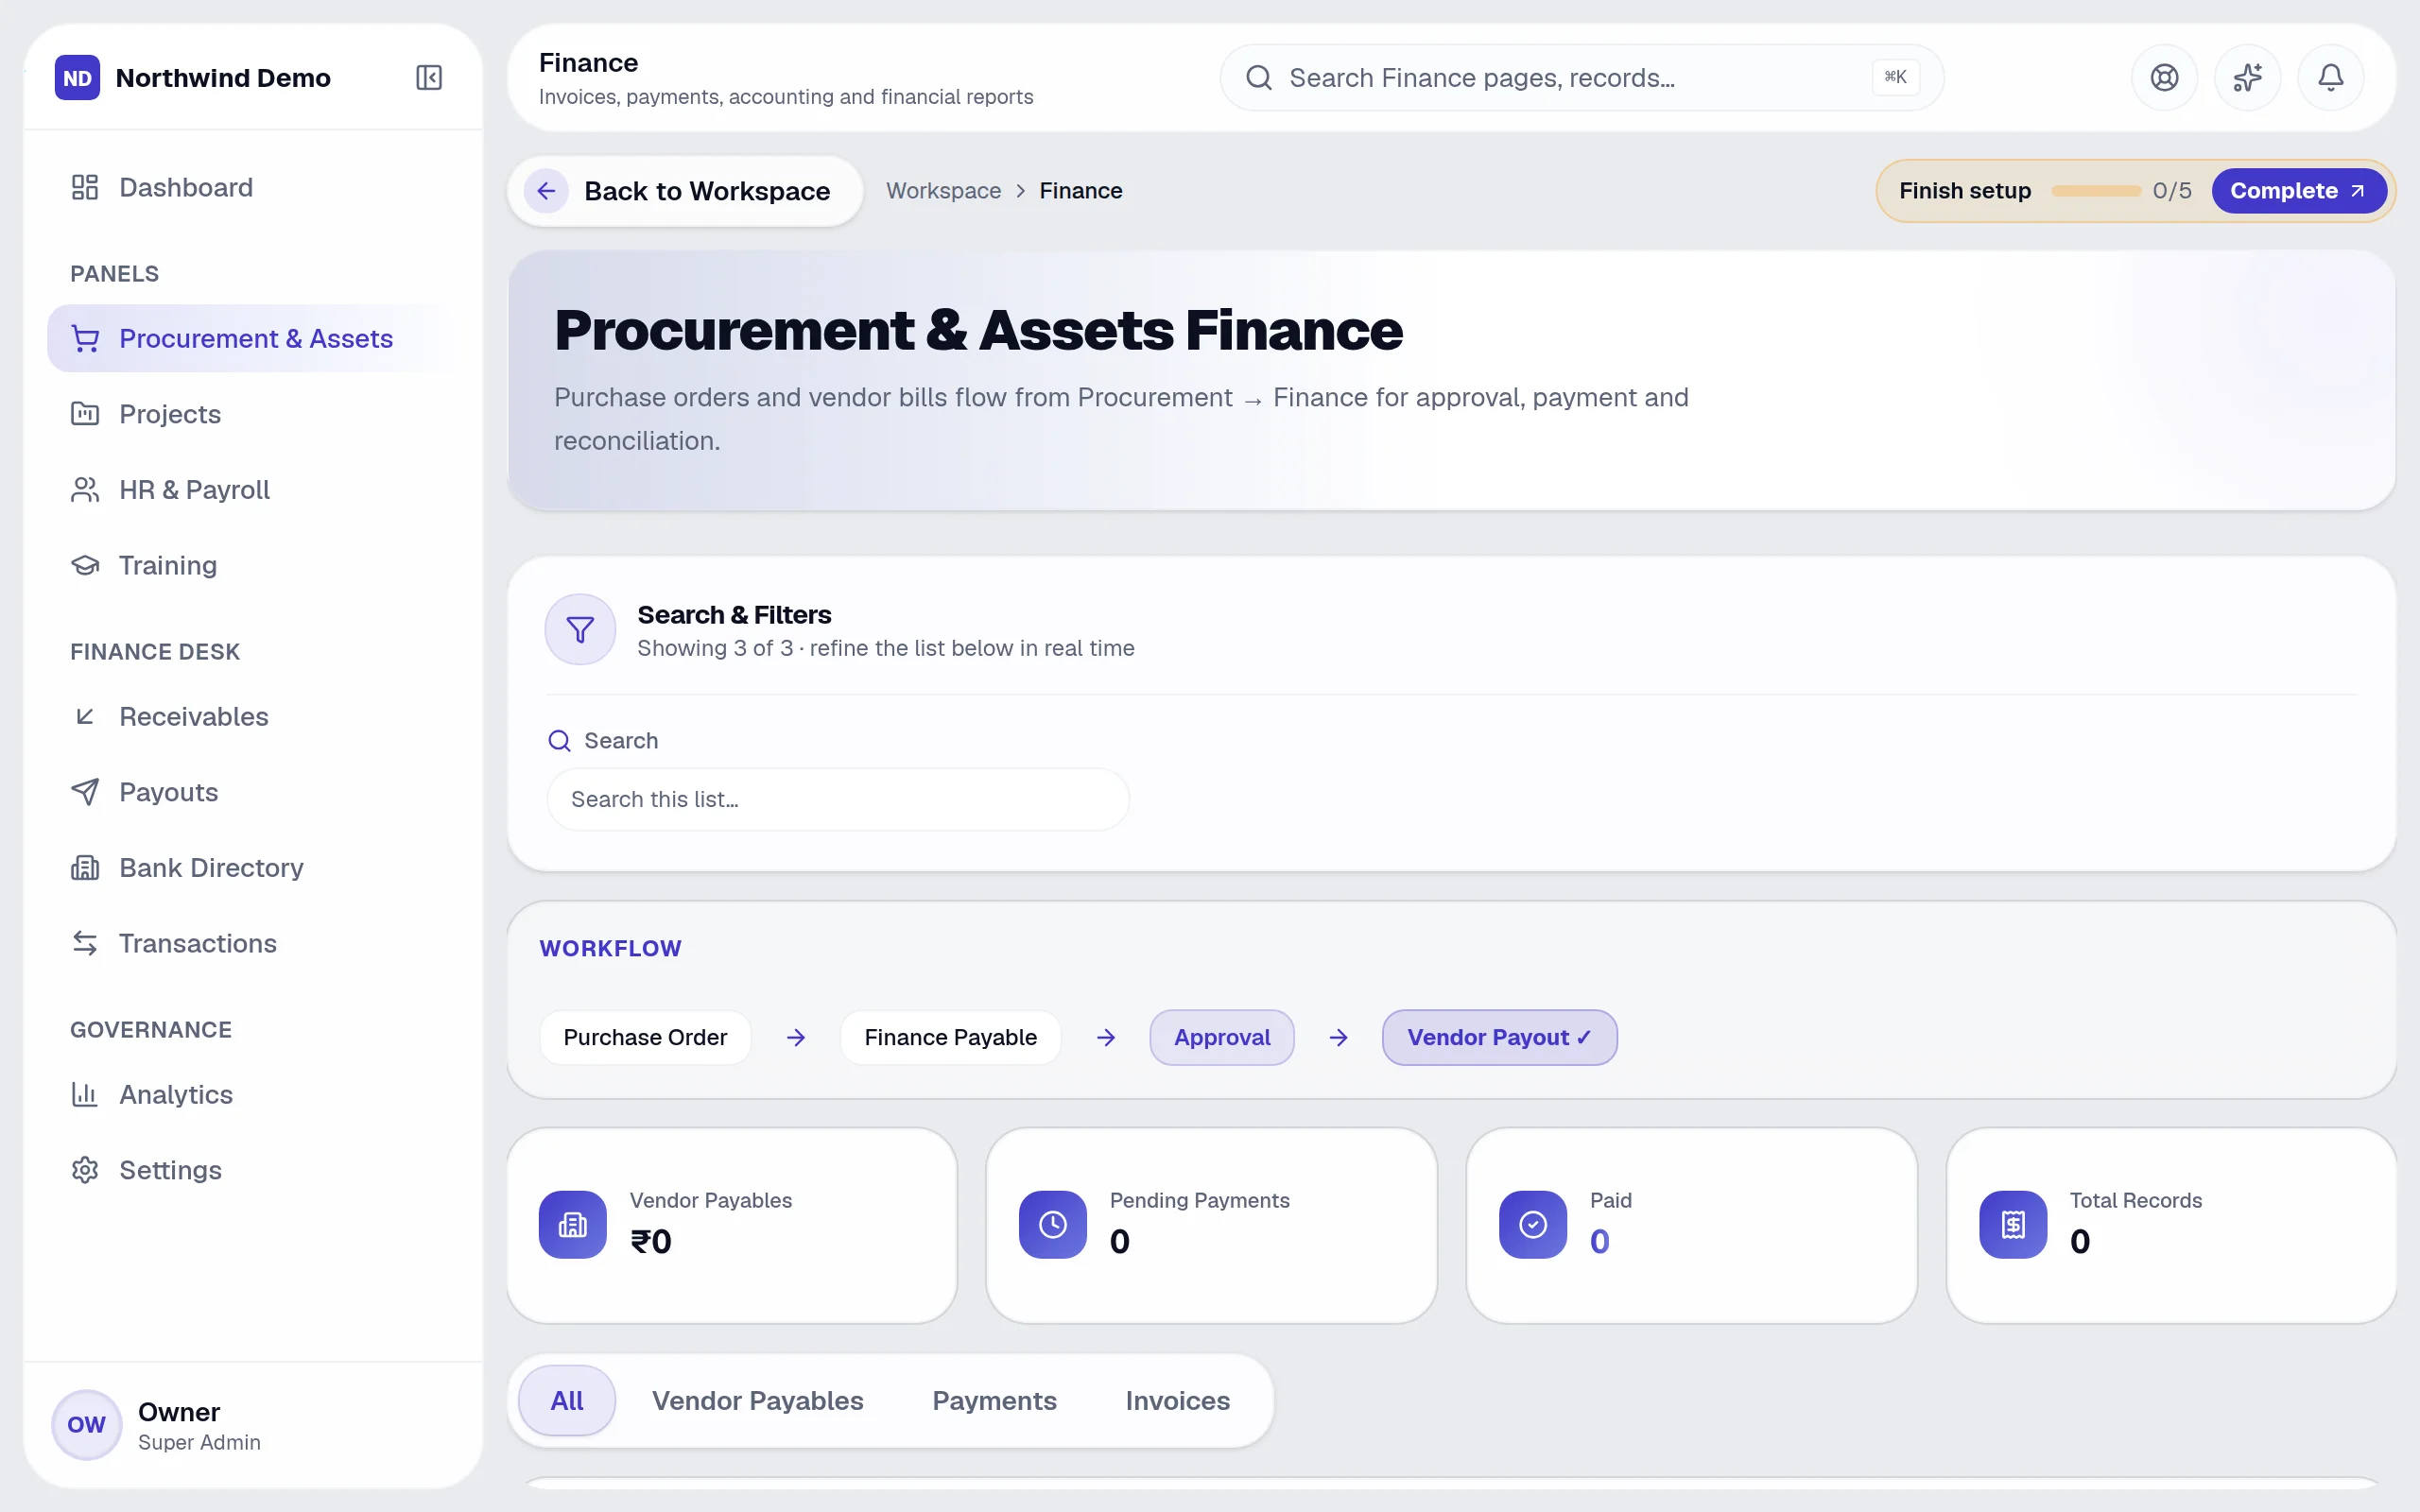Click the Finance breadcrumb text
This screenshot has height=1512, width=2420.
1080,191
